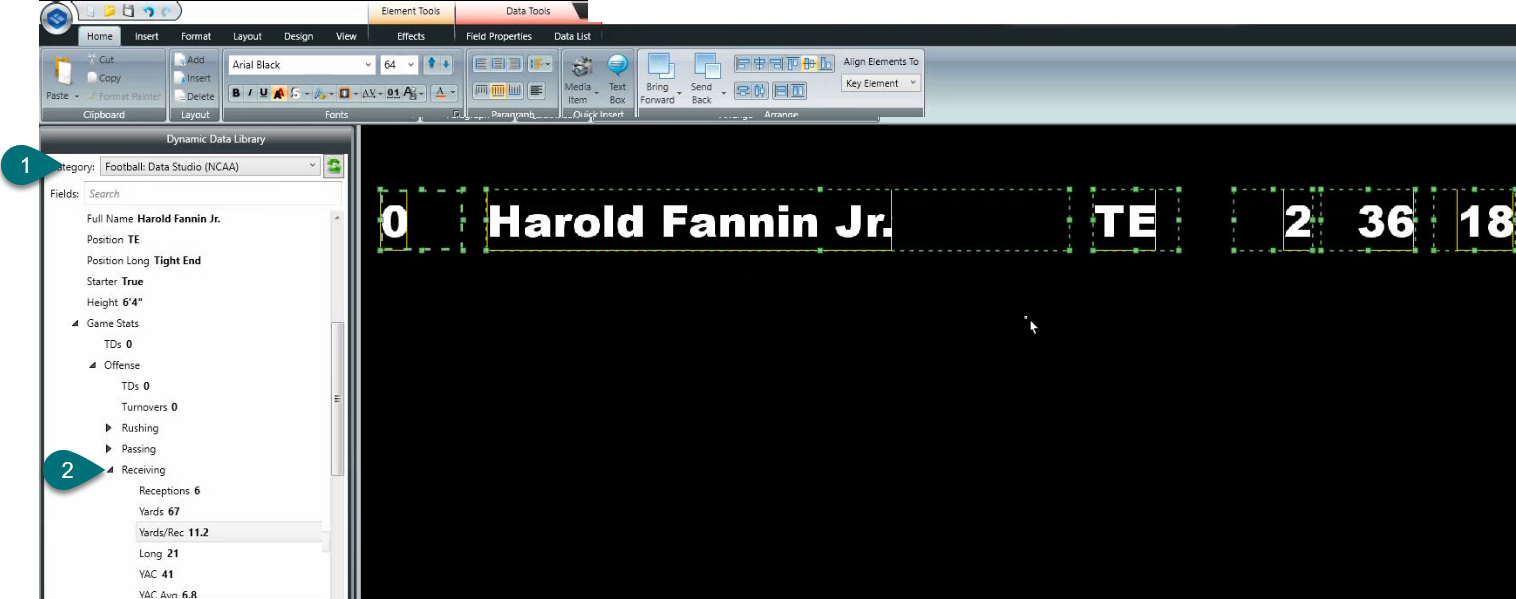Toggle bold formatting
The image size is (1516, 599).
click(x=236, y=93)
